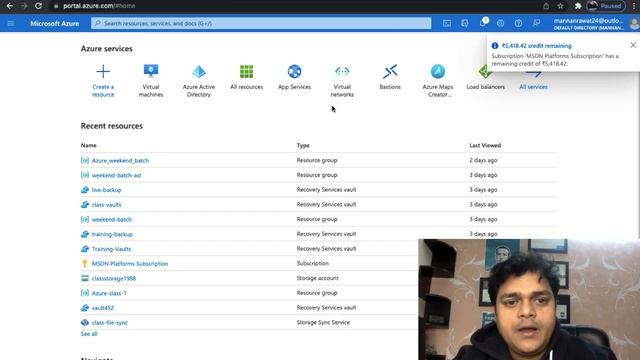Click the Microsoft Azure home logo text
The width and height of the screenshot is (640, 360).
click(54, 23)
